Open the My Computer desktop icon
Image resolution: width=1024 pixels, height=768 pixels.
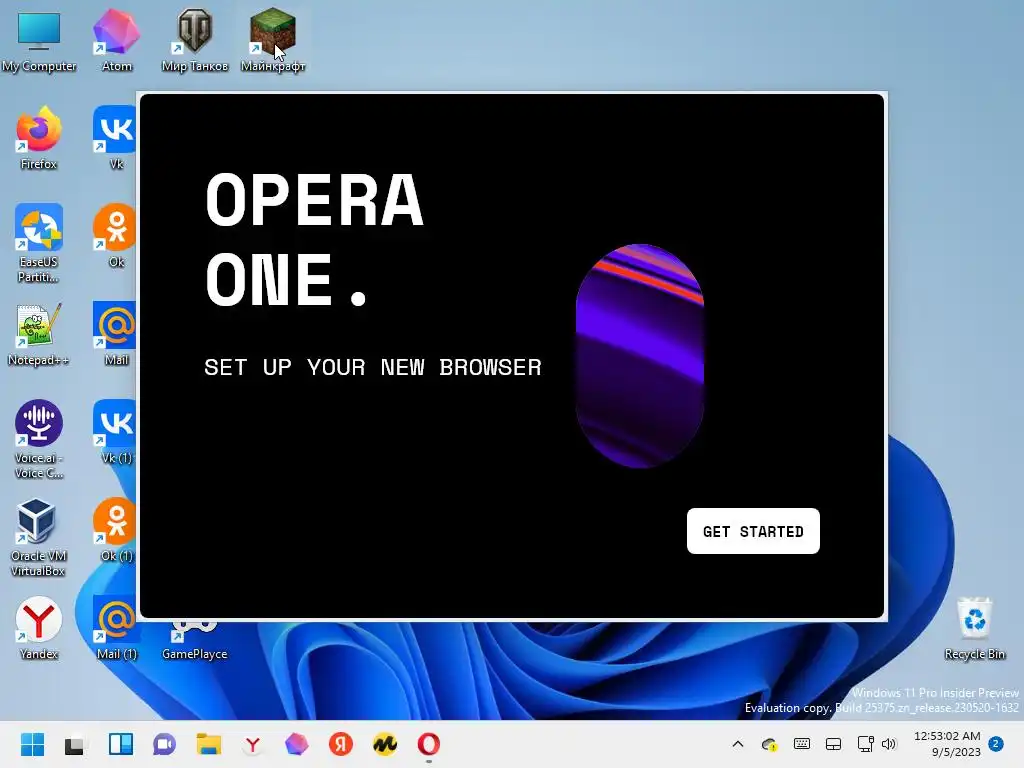39,41
